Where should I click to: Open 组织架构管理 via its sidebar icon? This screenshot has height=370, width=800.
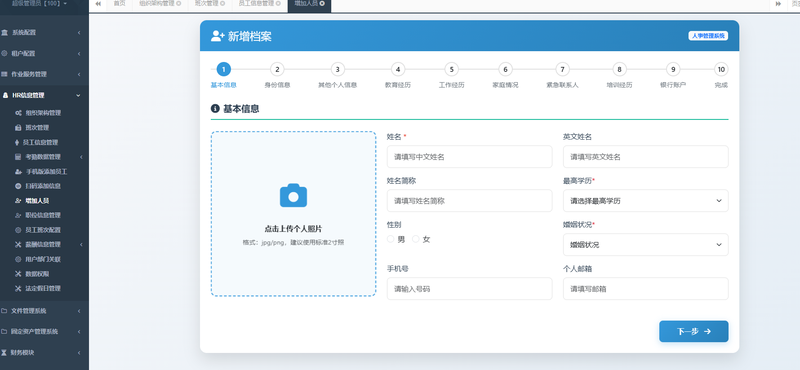(x=18, y=113)
